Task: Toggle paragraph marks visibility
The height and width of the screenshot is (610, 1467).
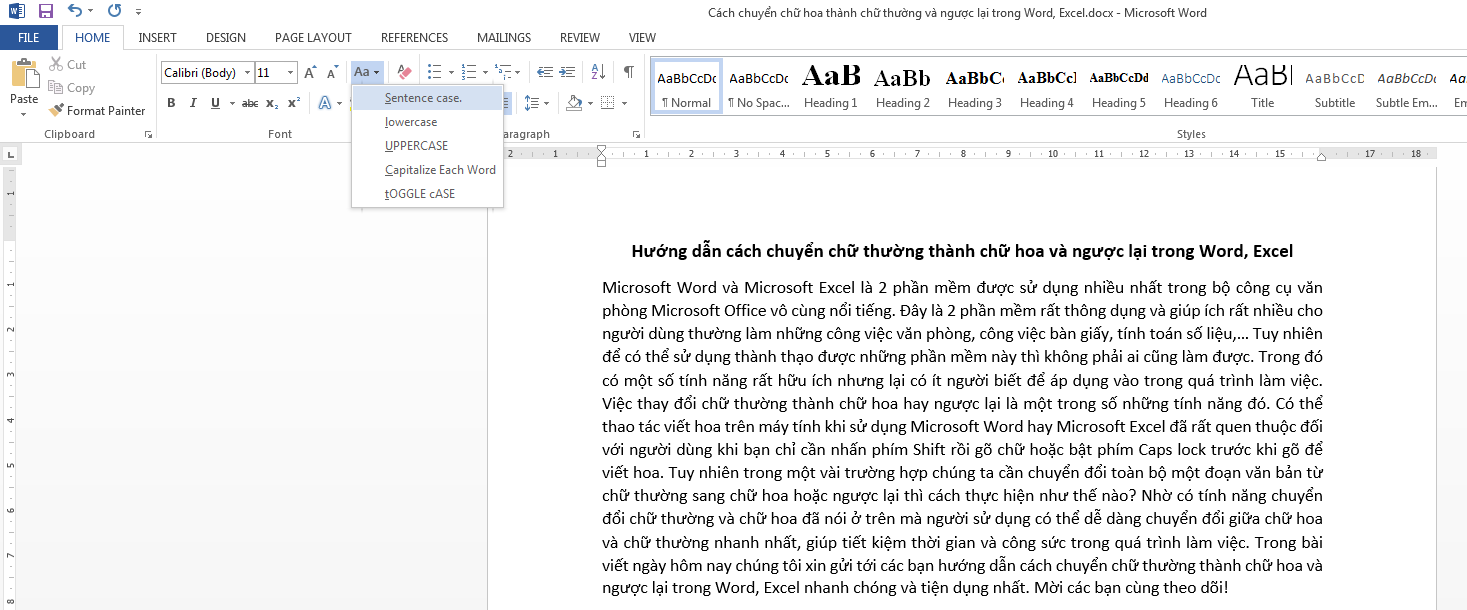Action: (628, 73)
